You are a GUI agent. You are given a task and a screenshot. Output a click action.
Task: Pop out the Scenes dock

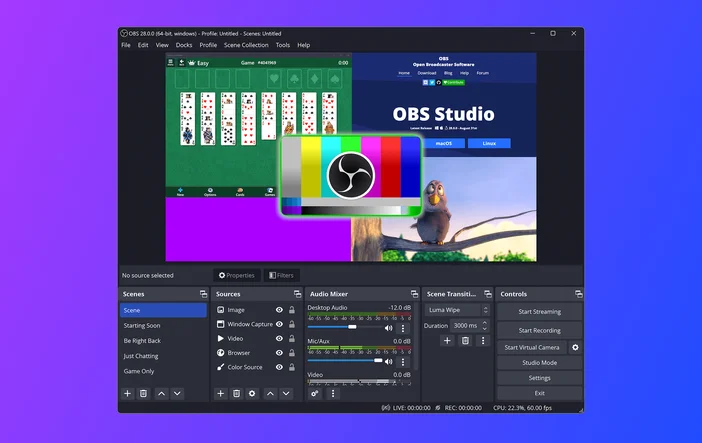203,294
